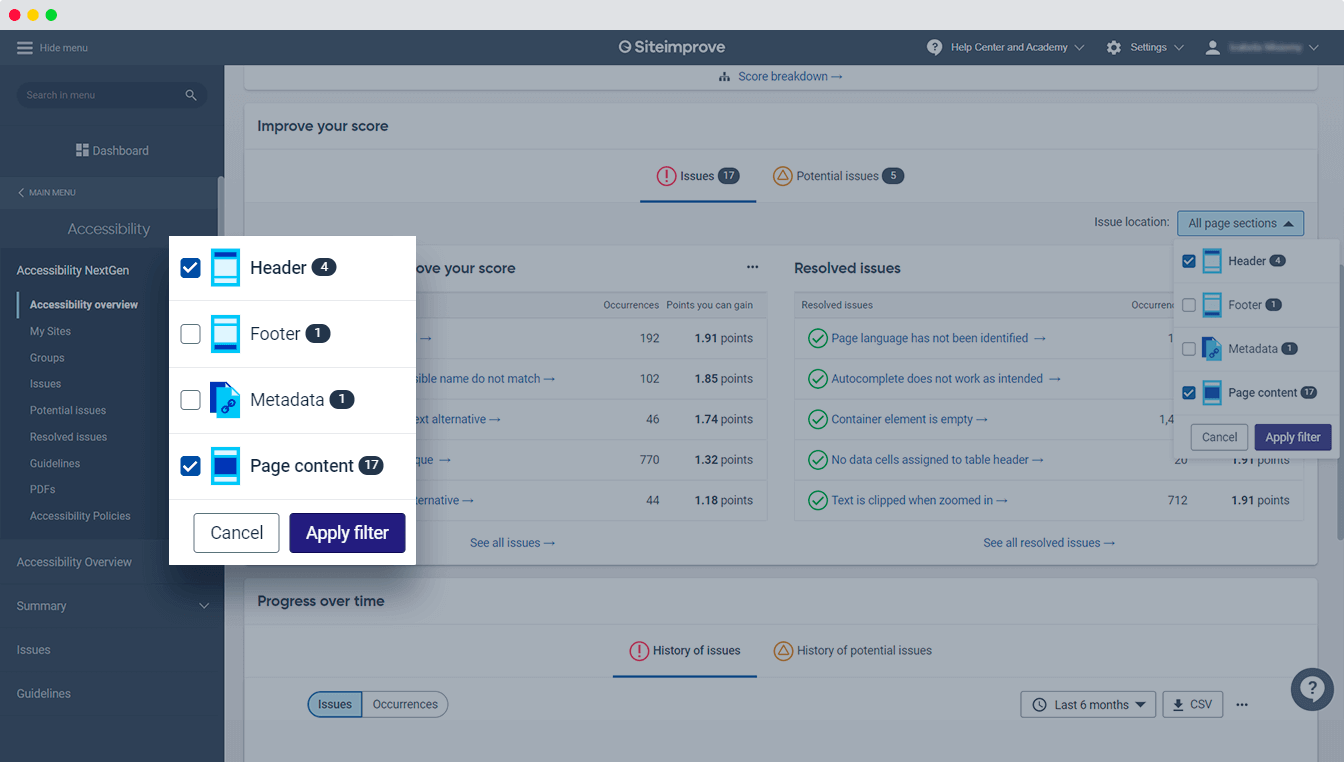Open Groups in sidebar
The image size is (1344, 762).
47,358
